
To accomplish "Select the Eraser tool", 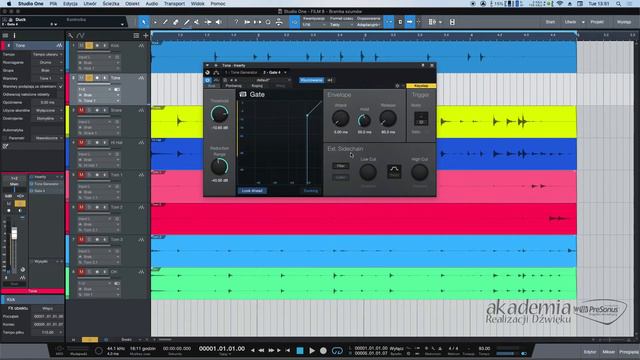I will 176,22.
